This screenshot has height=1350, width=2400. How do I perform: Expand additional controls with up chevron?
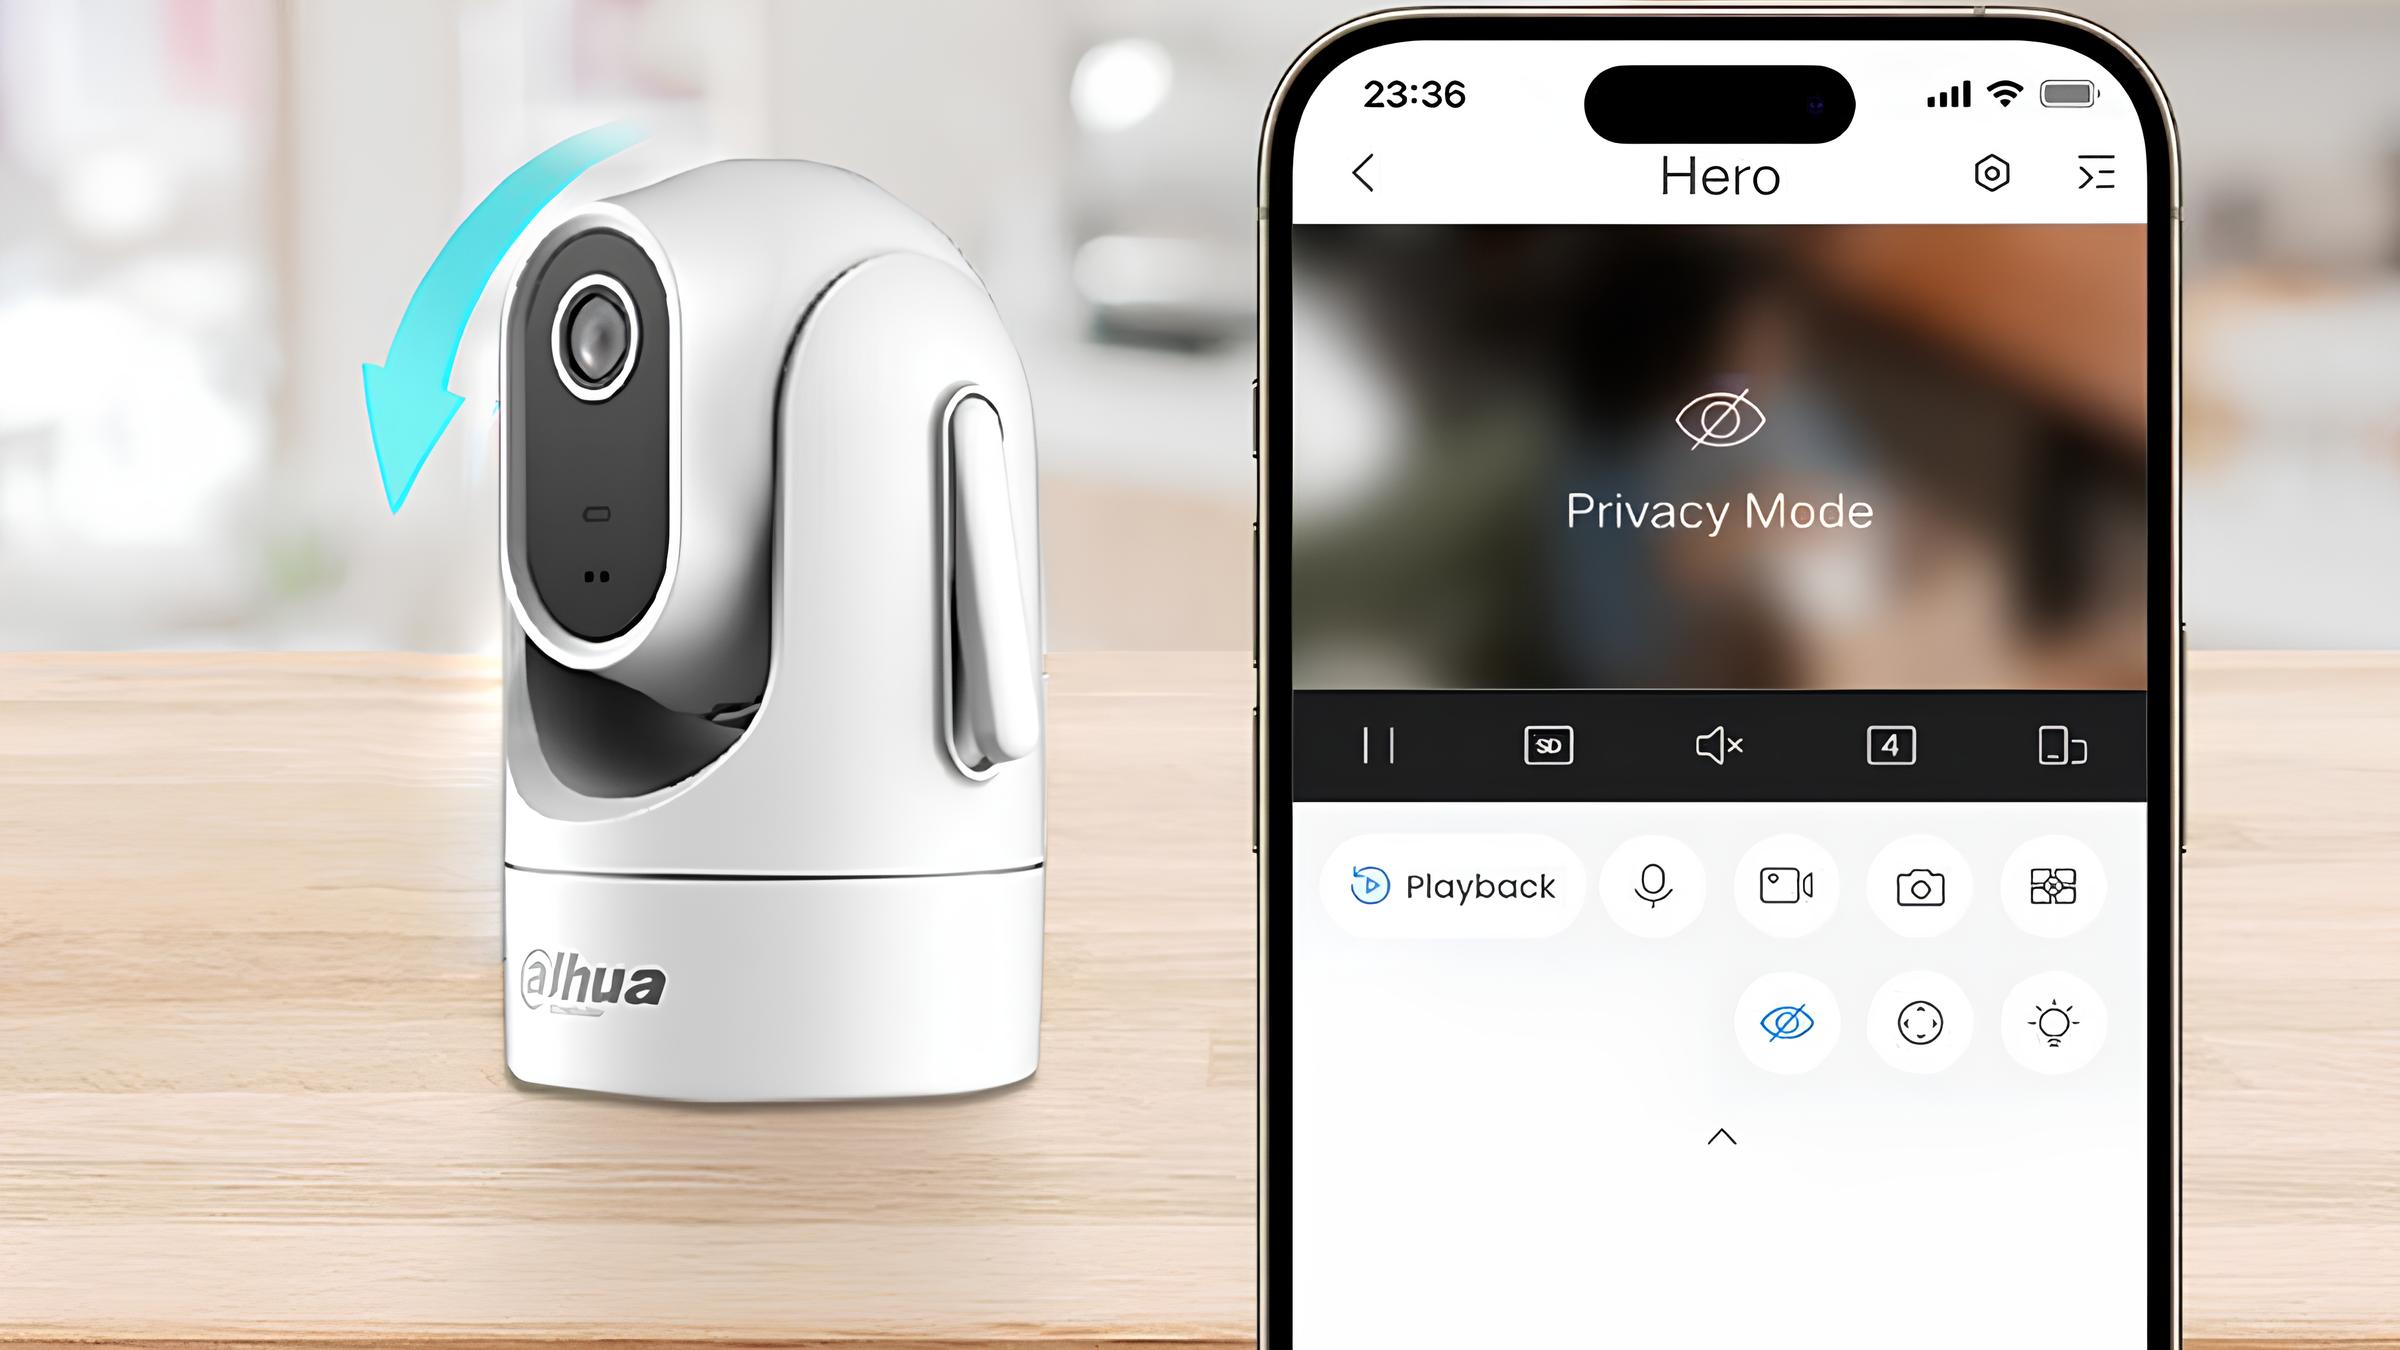point(1721,1134)
